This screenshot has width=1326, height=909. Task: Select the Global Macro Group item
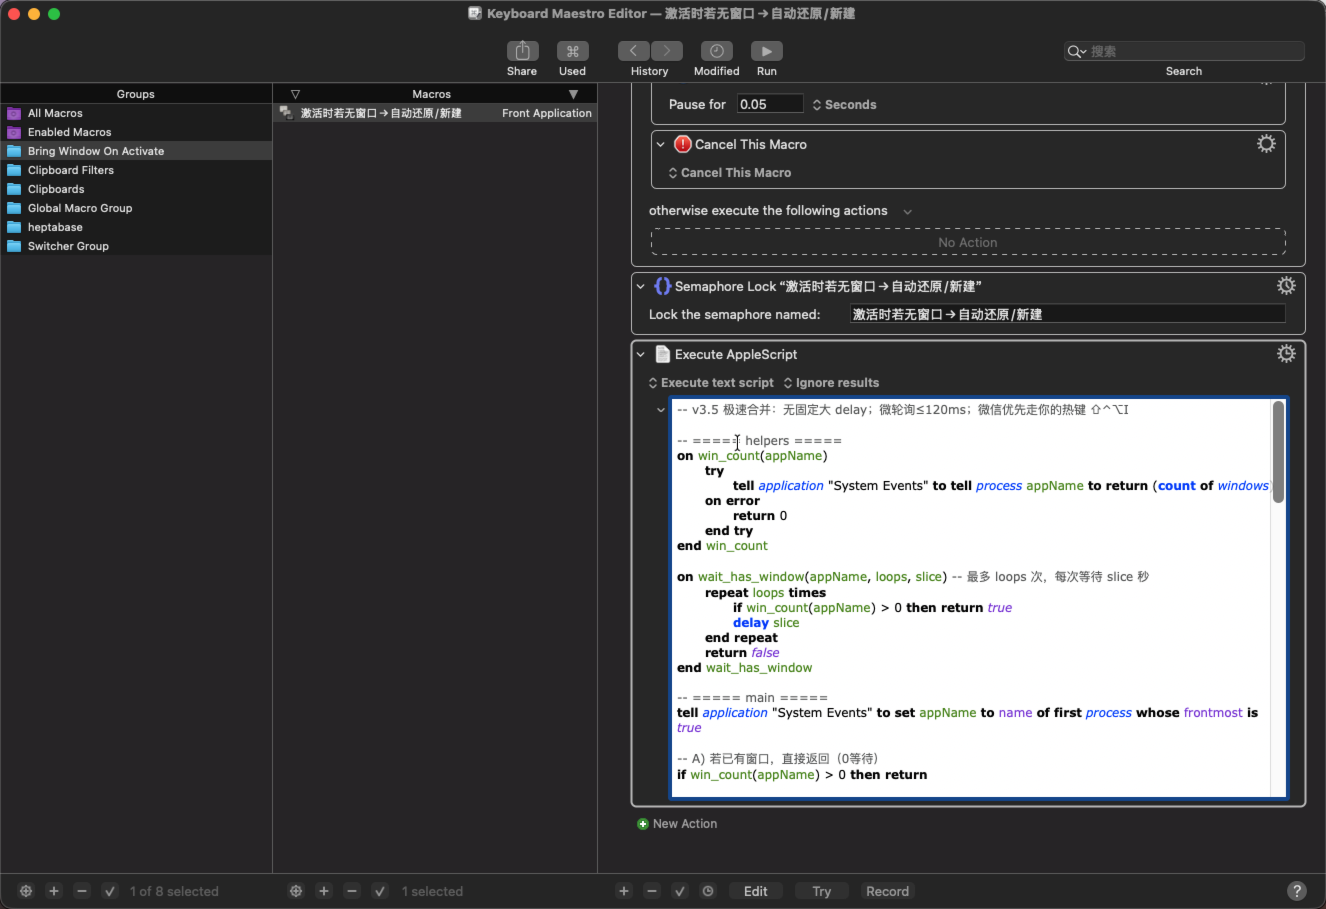[80, 208]
